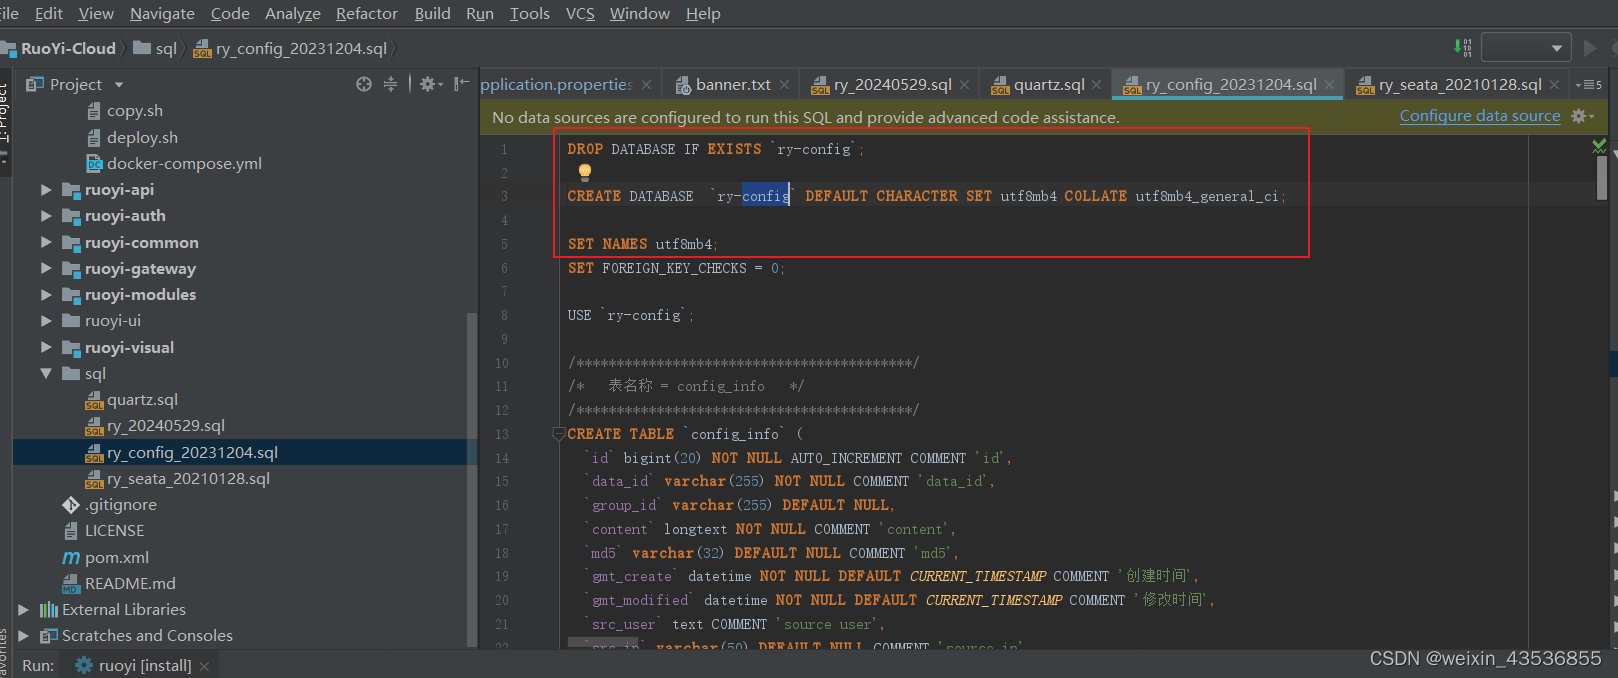Close ruoyi [install] run tab
Screen dimensions: 1618x678
(x=204, y=666)
